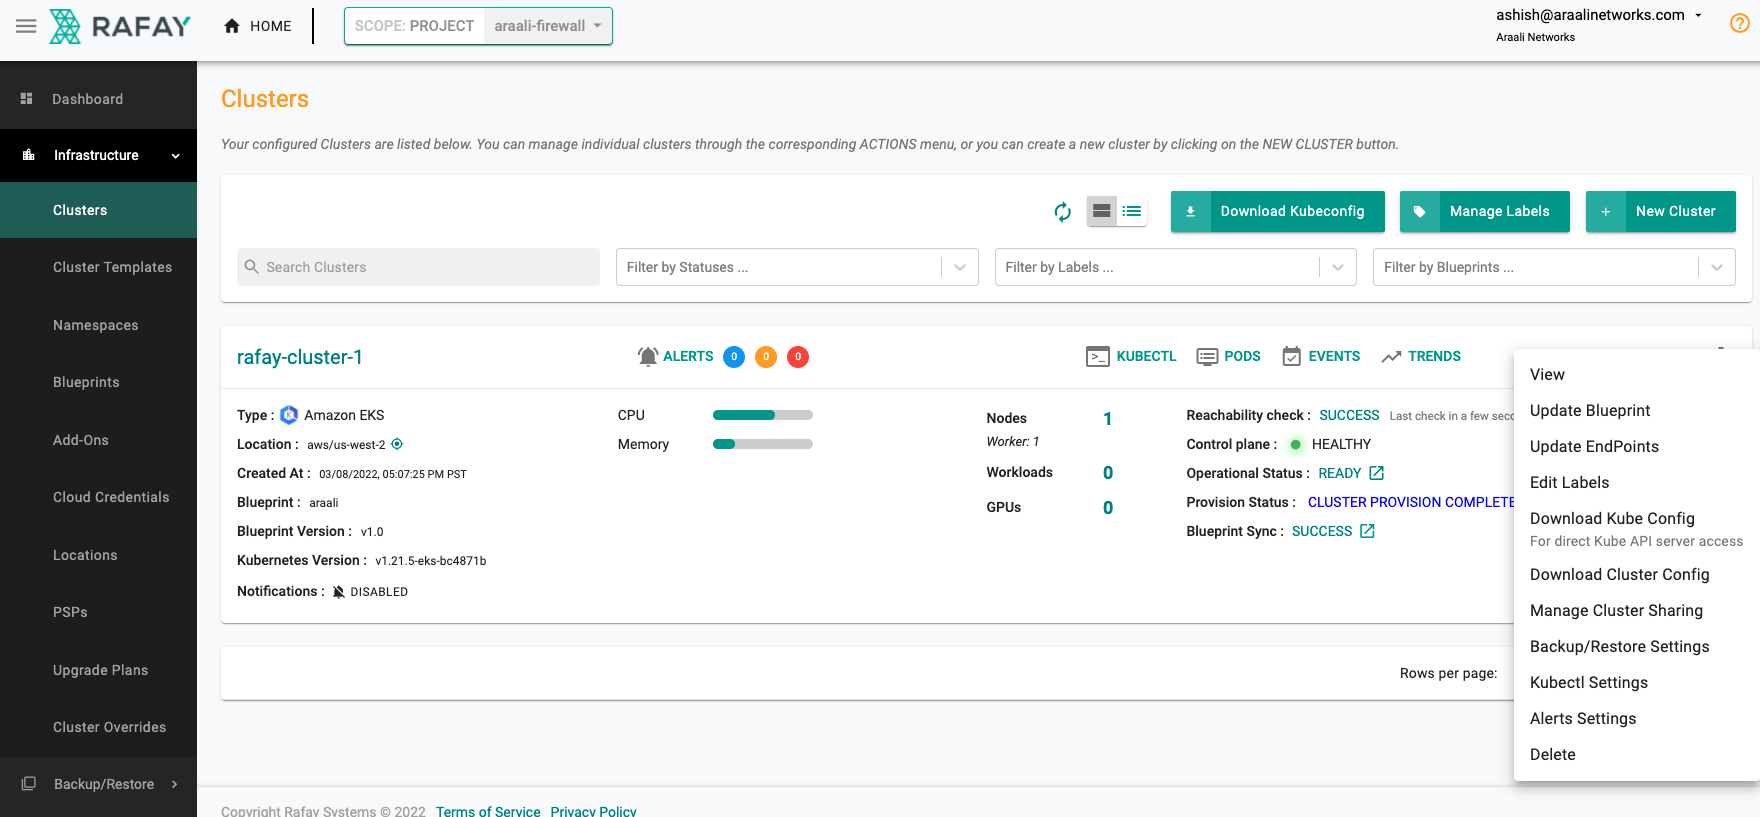Click in the Search Clusters field

pos(418,267)
